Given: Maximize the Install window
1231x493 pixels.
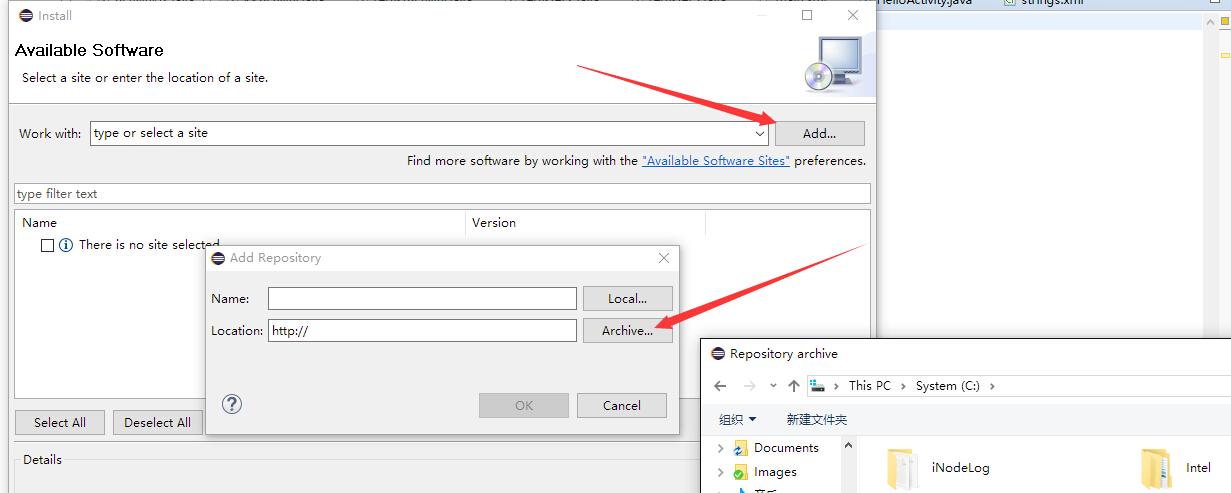Looking at the screenshot, I should [x=807, y=15].
